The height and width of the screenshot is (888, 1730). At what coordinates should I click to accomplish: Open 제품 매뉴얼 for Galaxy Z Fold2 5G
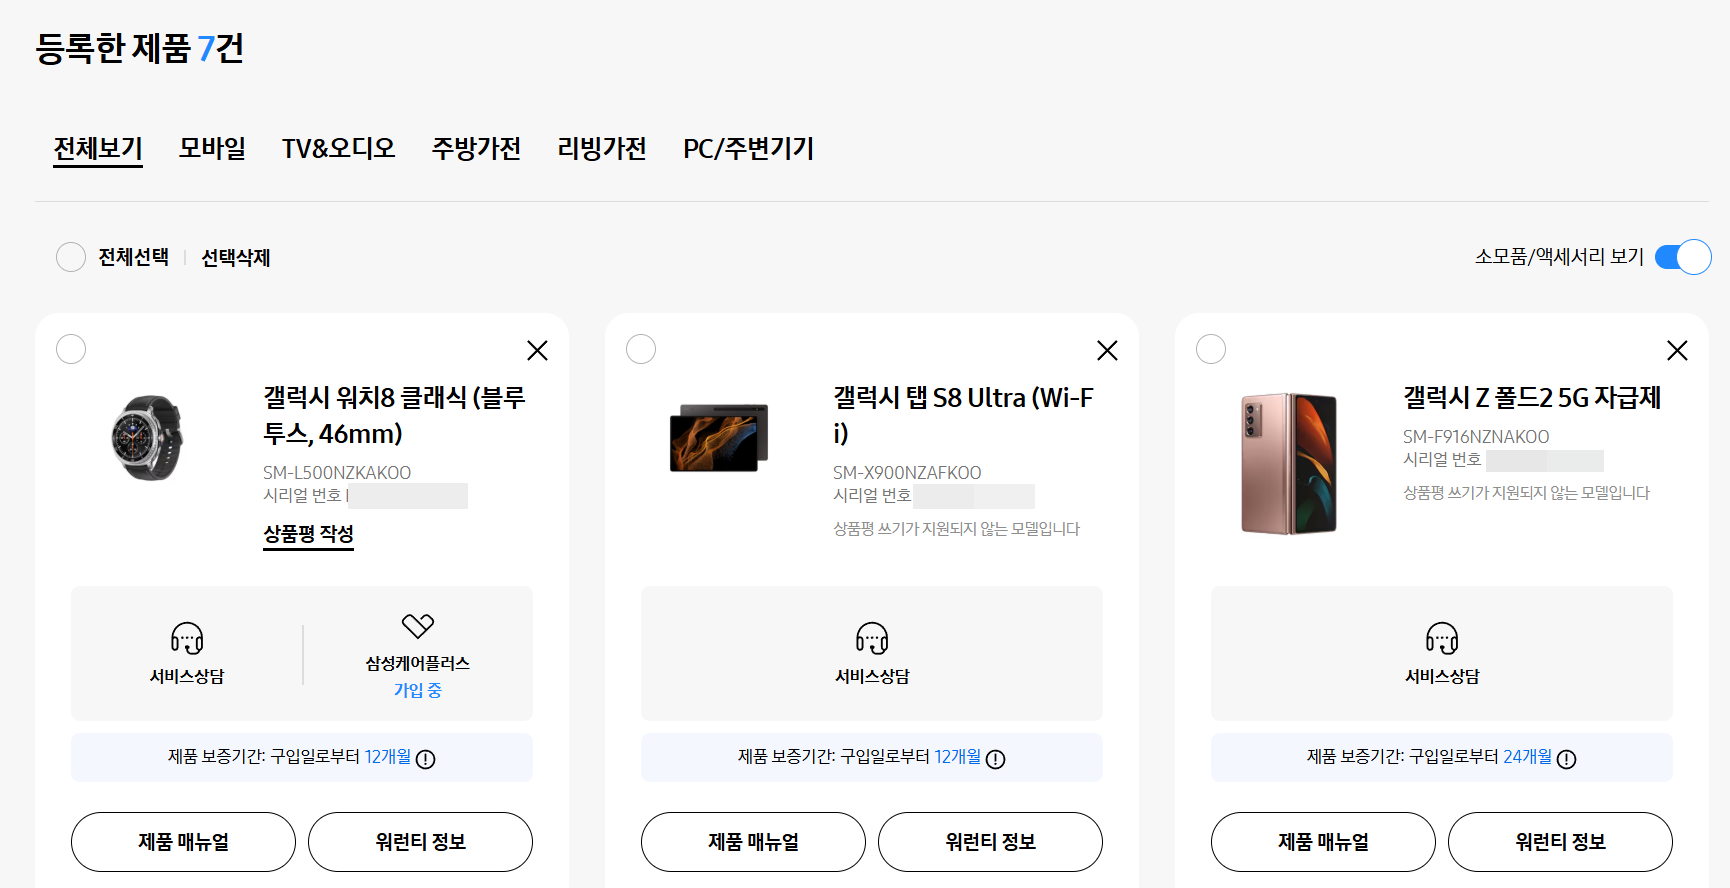pyautogui.click(x=1323, y=842)
